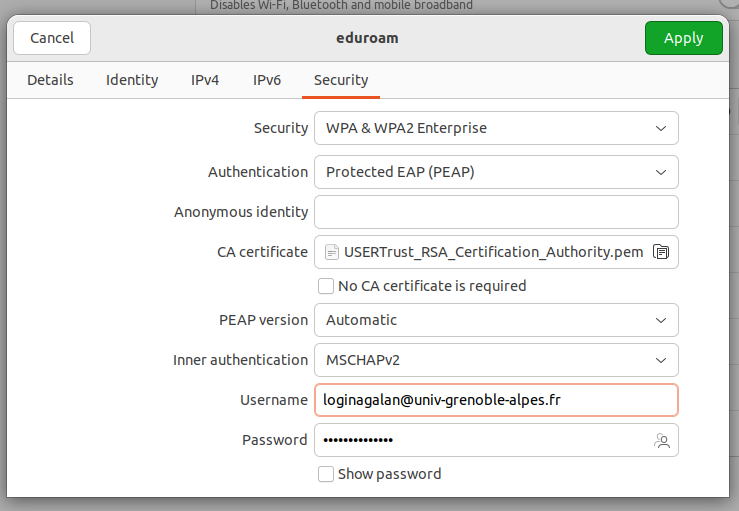
Task: Switch to the Details tab
Action: [50, 80]
